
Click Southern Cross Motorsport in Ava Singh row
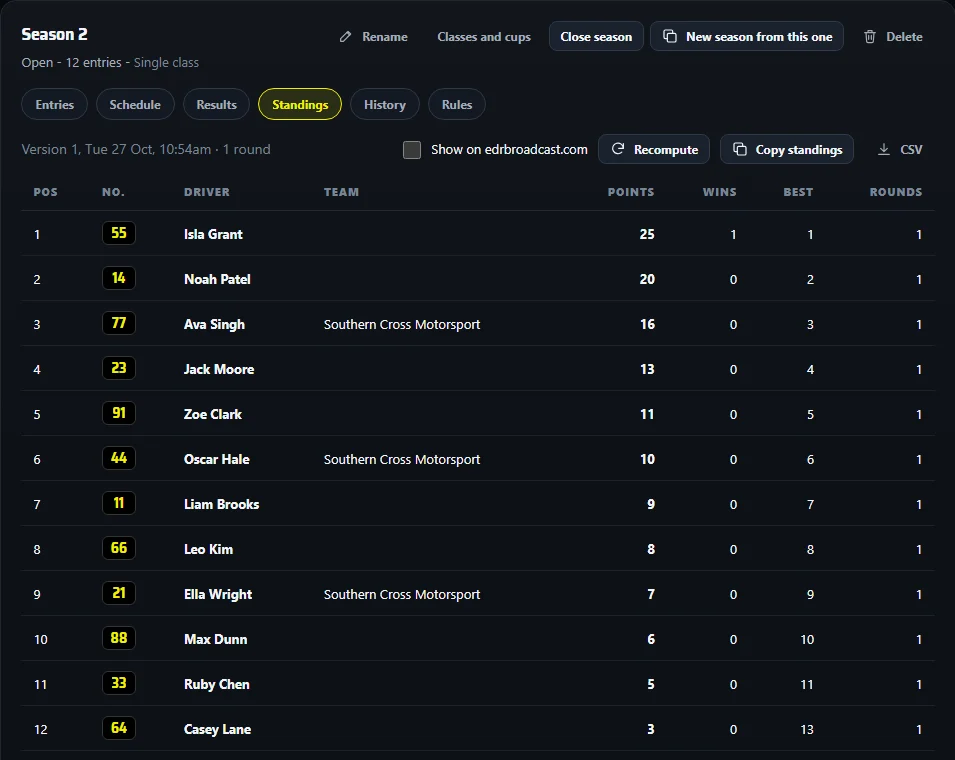402,325
